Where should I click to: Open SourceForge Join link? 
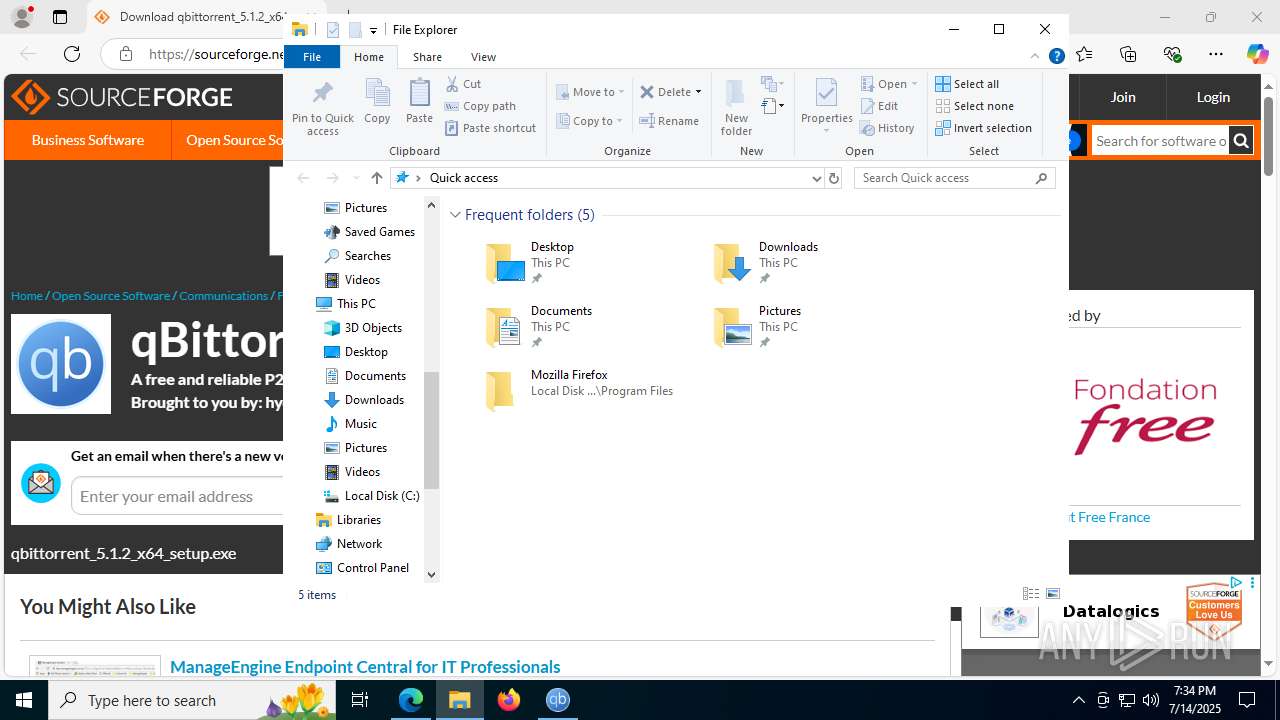[x=1123, y=97]
